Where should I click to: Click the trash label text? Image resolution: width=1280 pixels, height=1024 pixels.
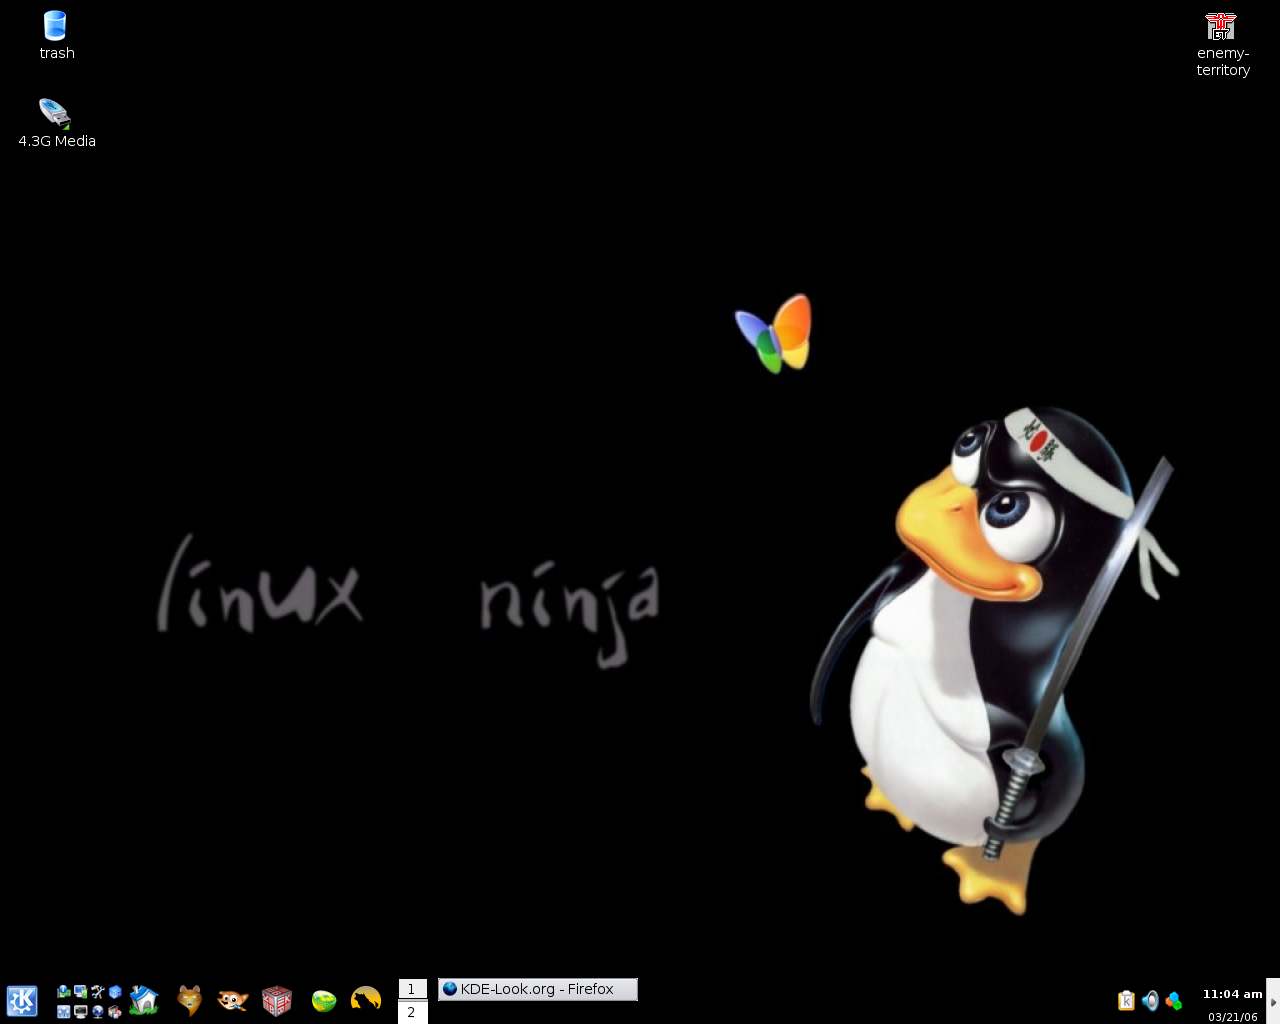(57, 53)
